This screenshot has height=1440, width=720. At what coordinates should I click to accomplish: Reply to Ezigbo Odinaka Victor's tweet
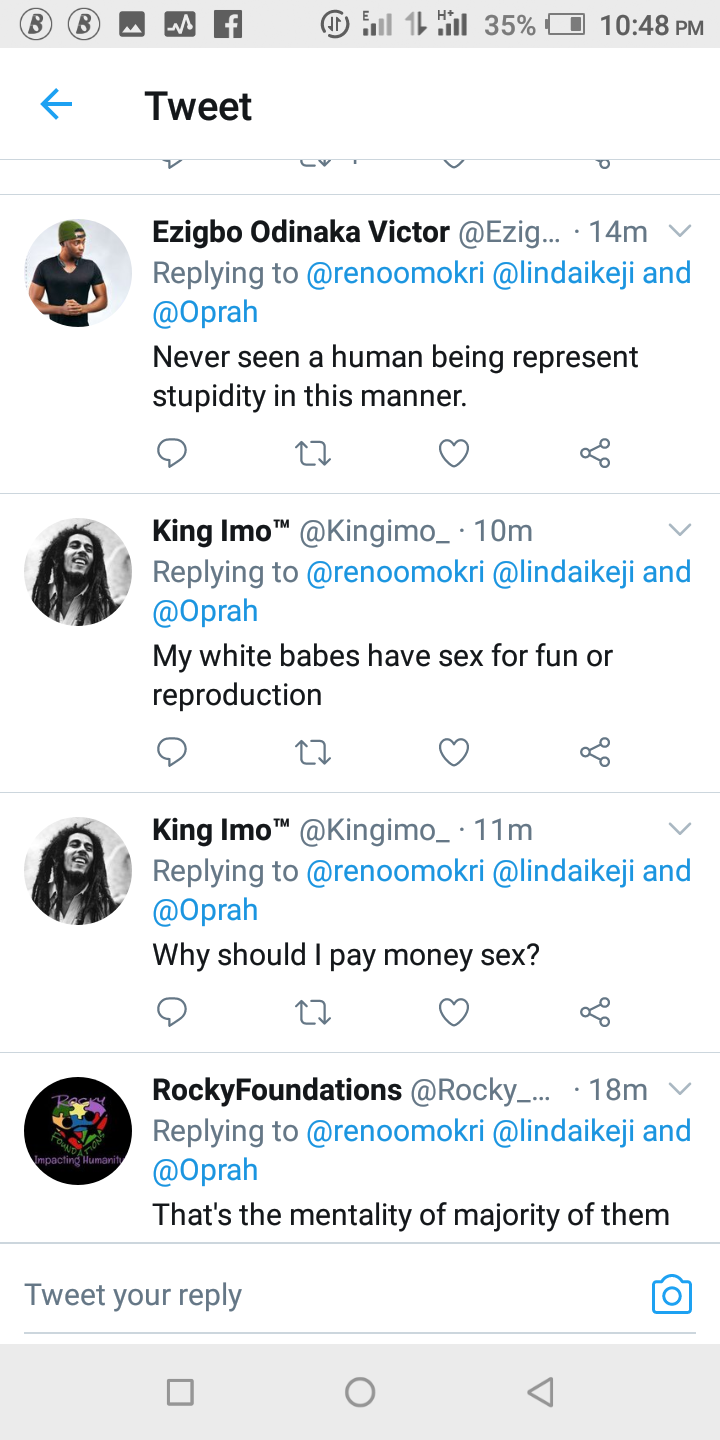(x=172, y=454)
